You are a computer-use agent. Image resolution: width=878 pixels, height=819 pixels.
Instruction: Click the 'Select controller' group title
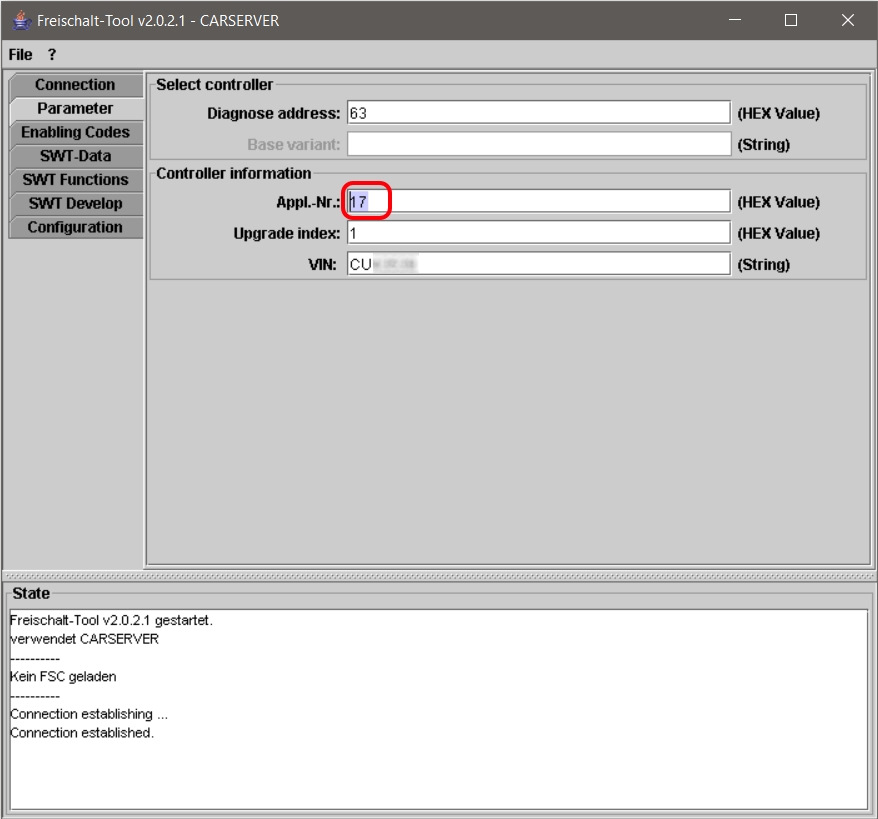coord(214,85)
